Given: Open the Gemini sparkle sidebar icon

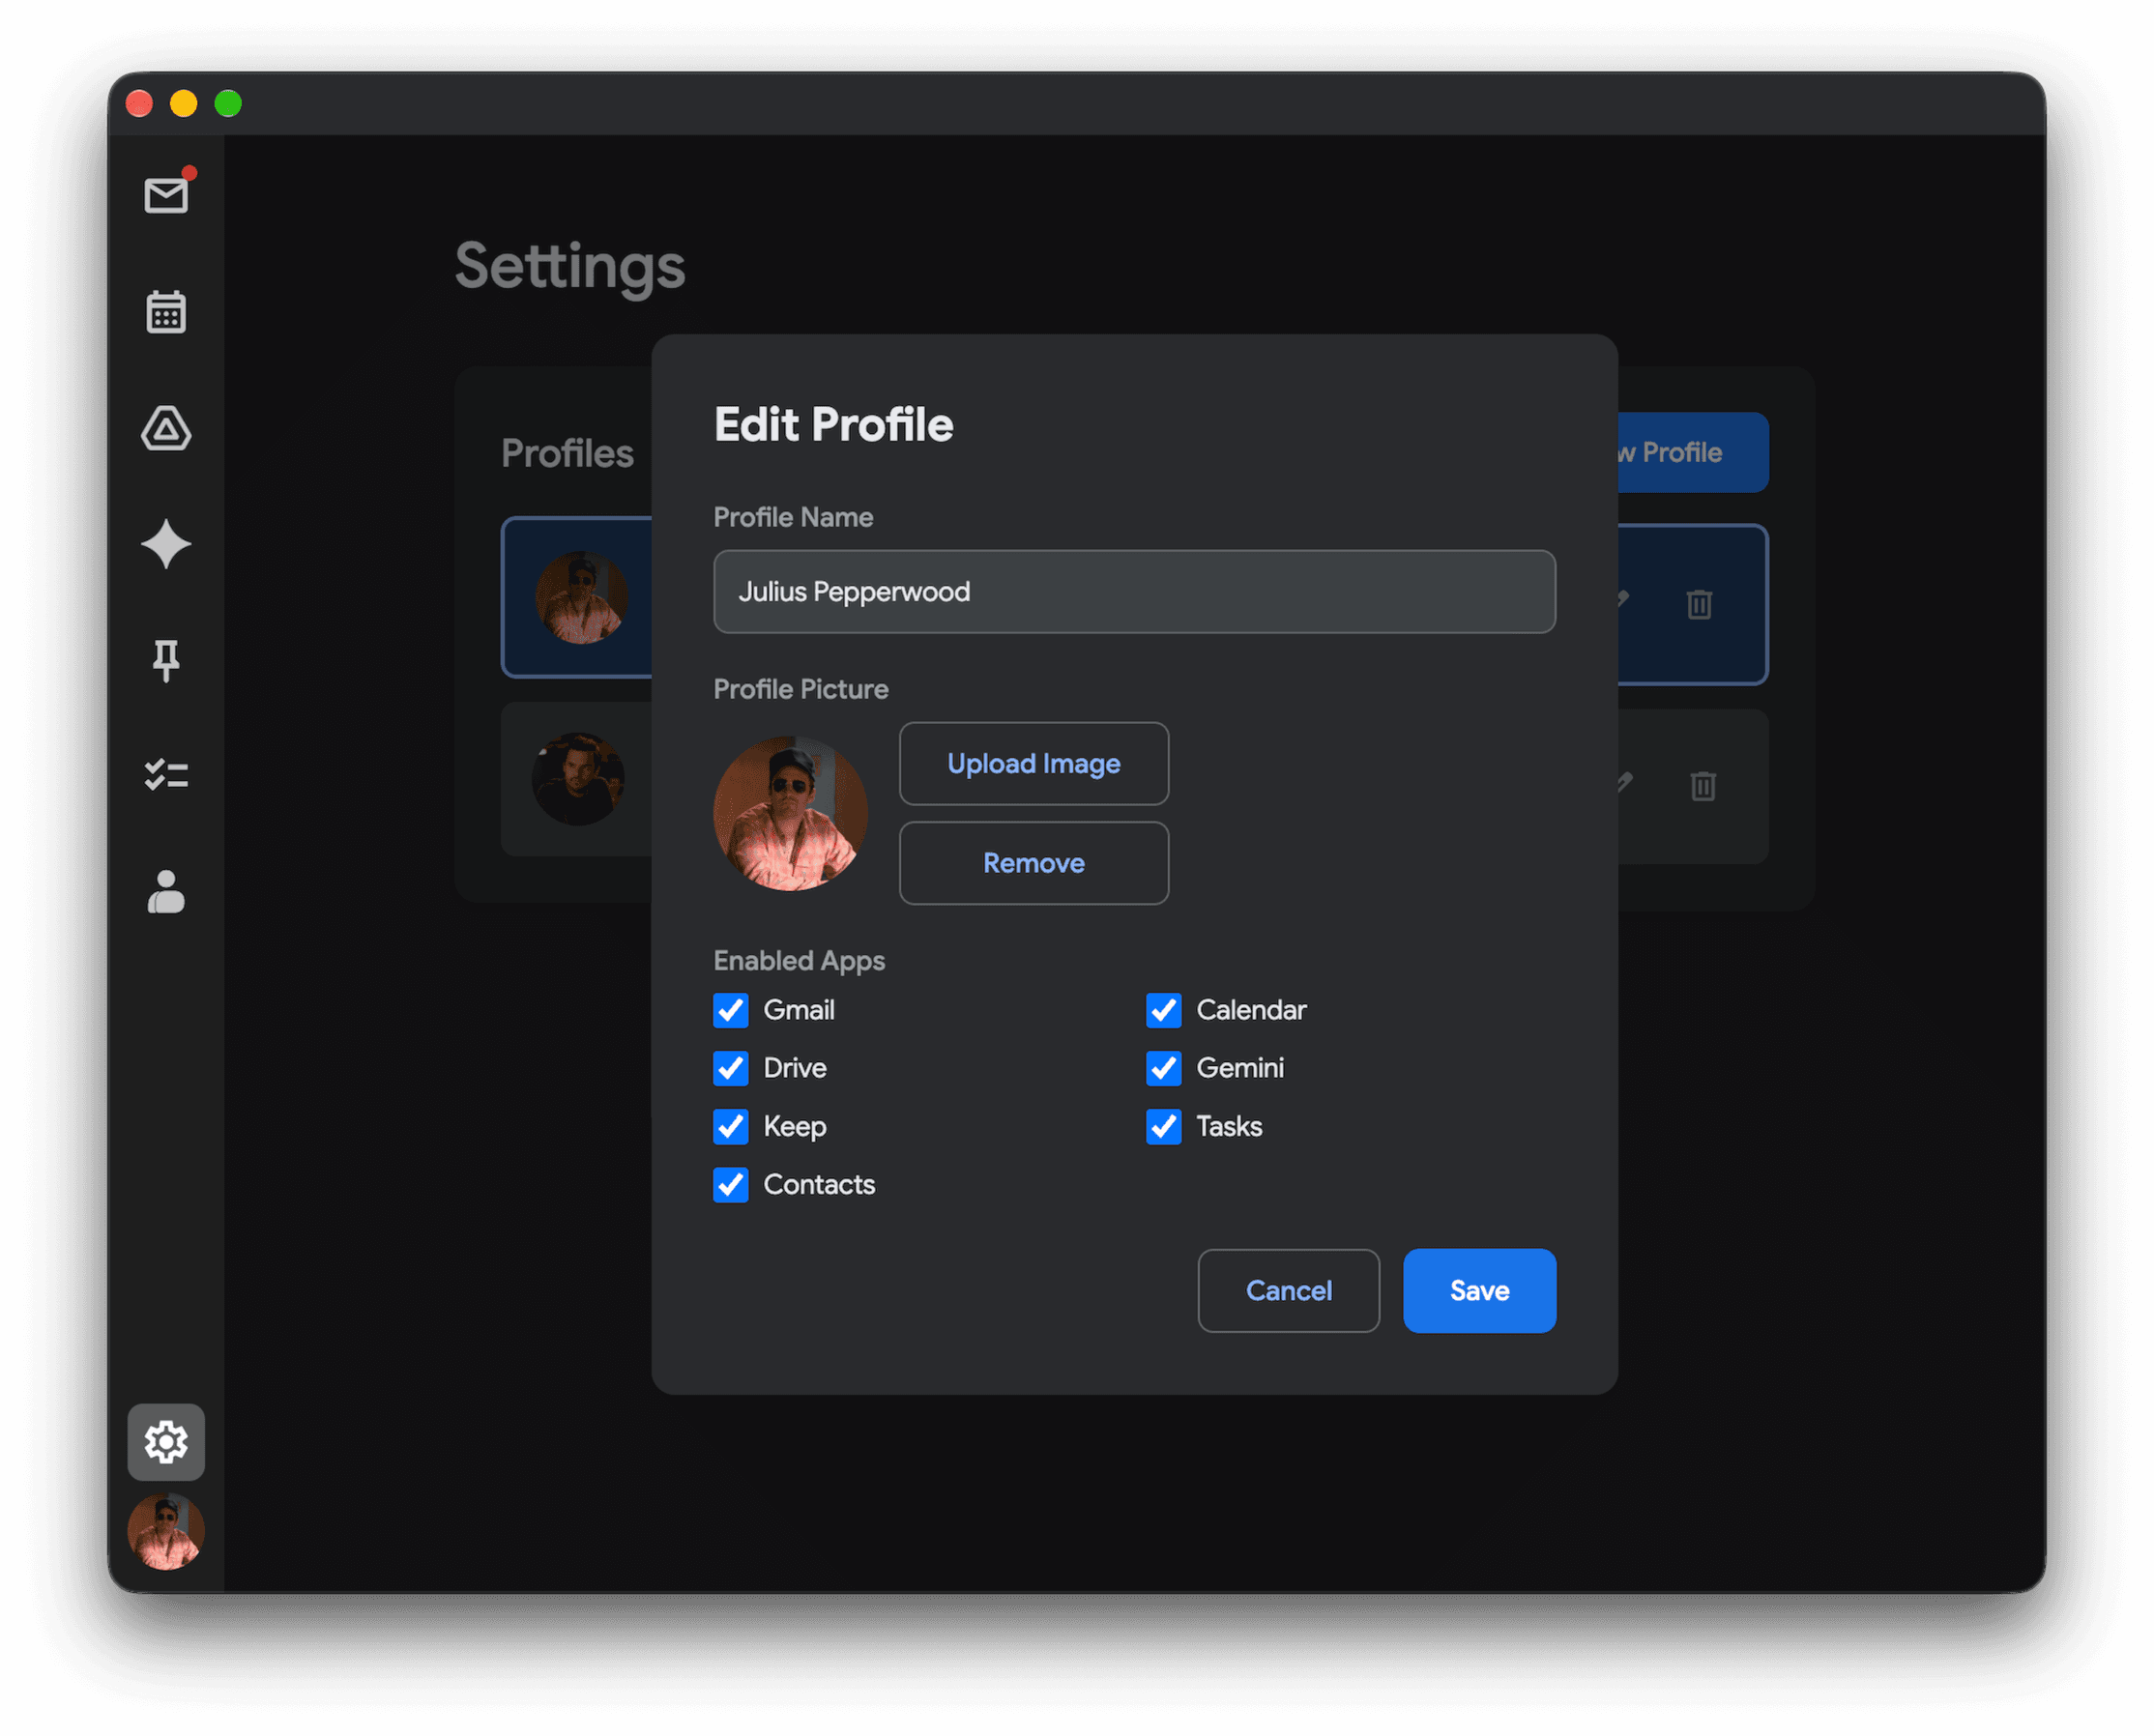Looking at the screenshot, I should click(166, 544).
